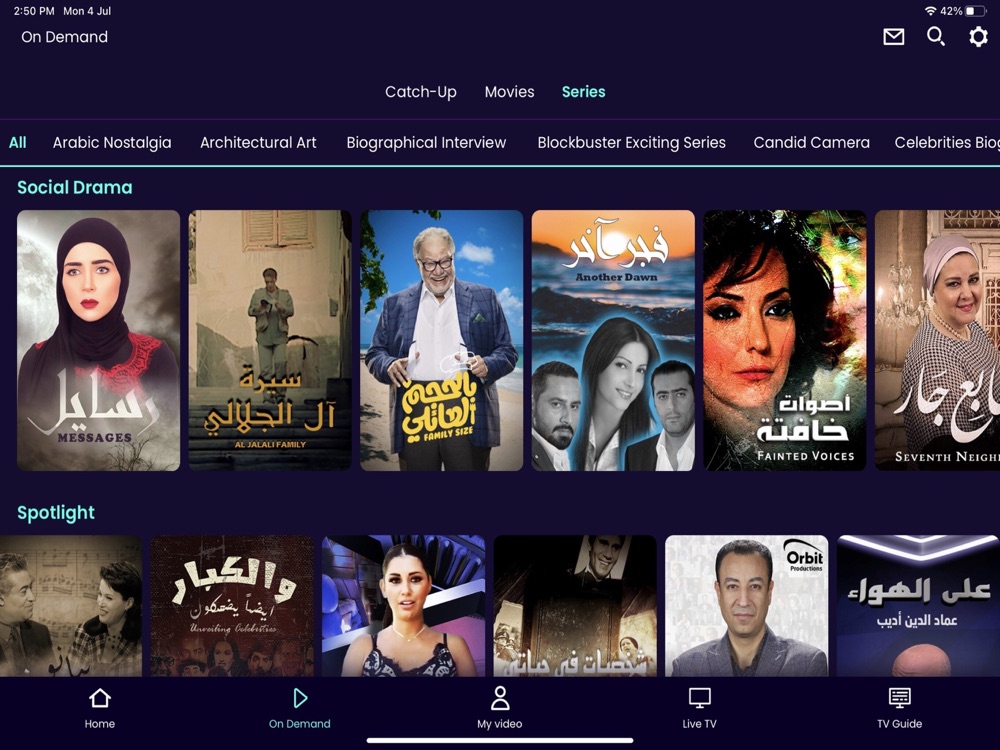
Task: Go to Home in bottom bar
Action: 99,708
